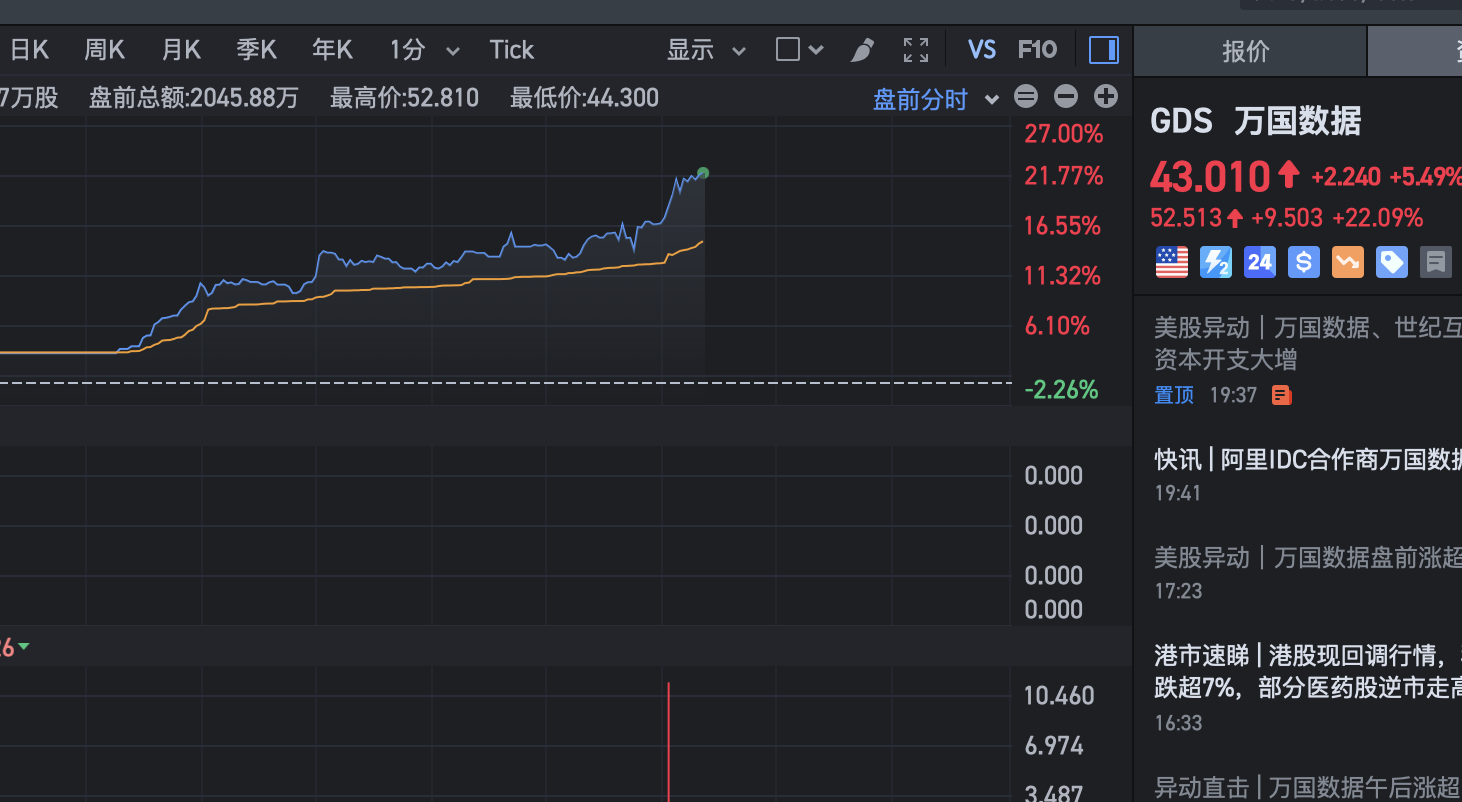Open news '美股异动｜万国数据、世纪互' headline
Viewport: 1462px width, 802px height.
[1308, 342]
